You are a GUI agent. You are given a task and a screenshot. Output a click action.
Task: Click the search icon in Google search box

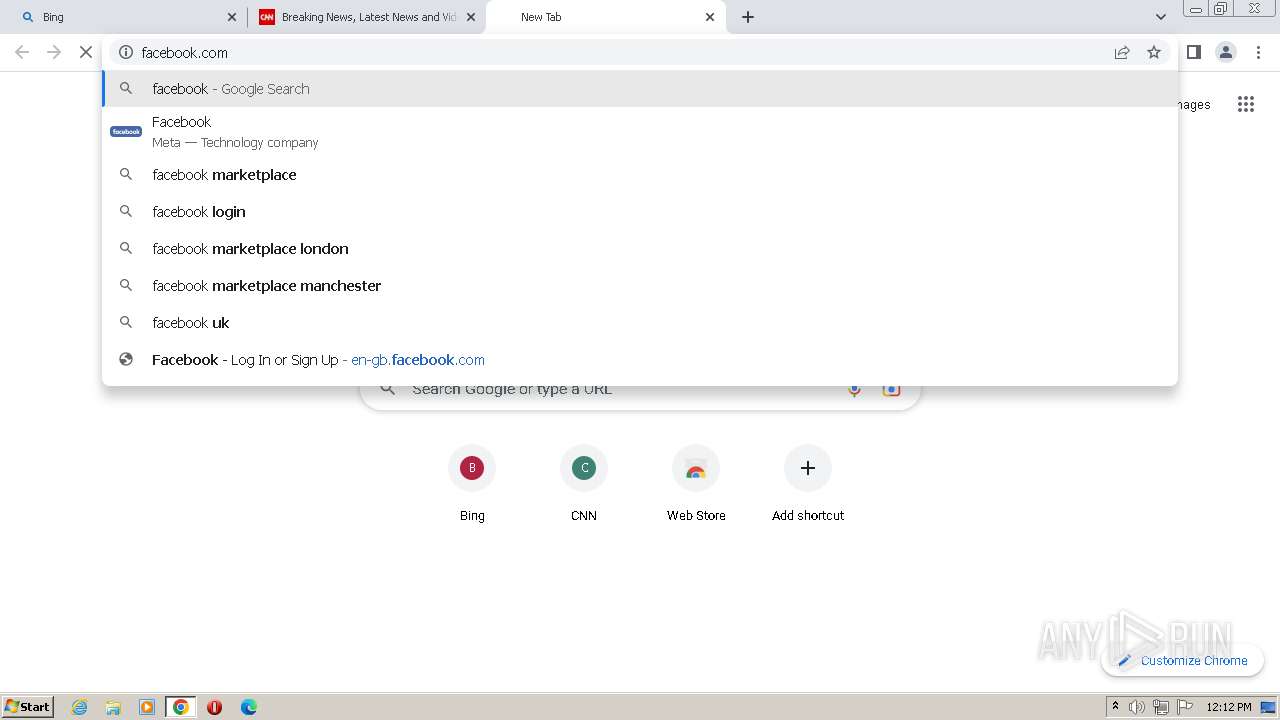[x=388, y=390]
